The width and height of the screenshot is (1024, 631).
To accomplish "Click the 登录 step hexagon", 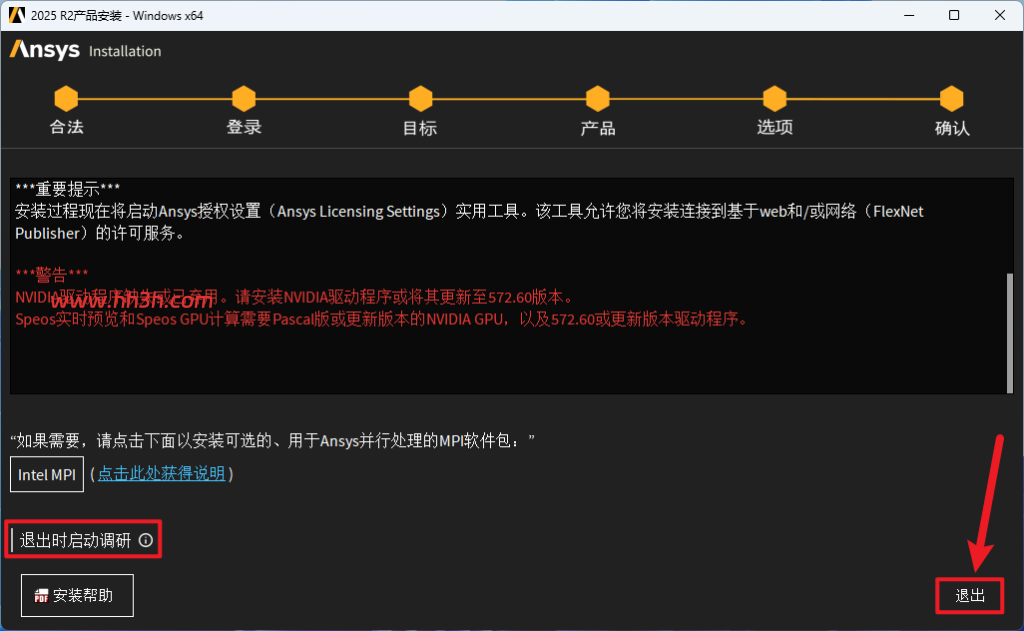I will [244, 99].
